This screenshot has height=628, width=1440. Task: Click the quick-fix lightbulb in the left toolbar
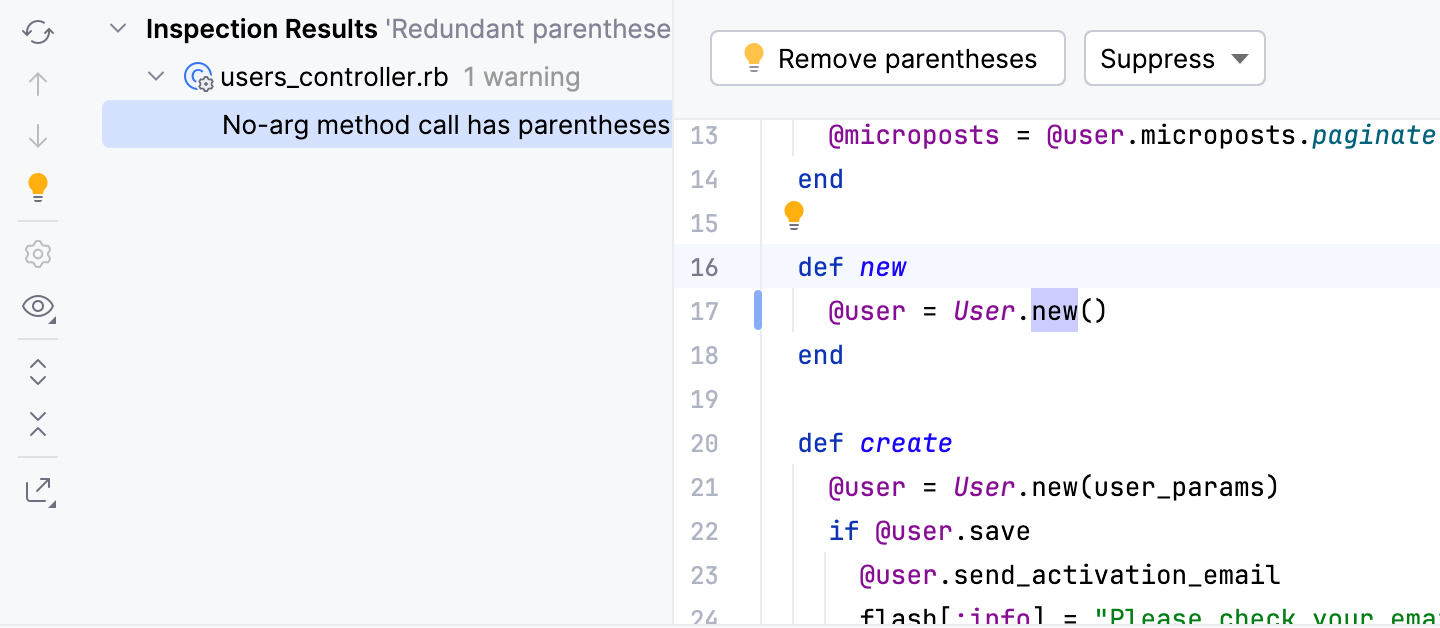[x=38, y=187]
